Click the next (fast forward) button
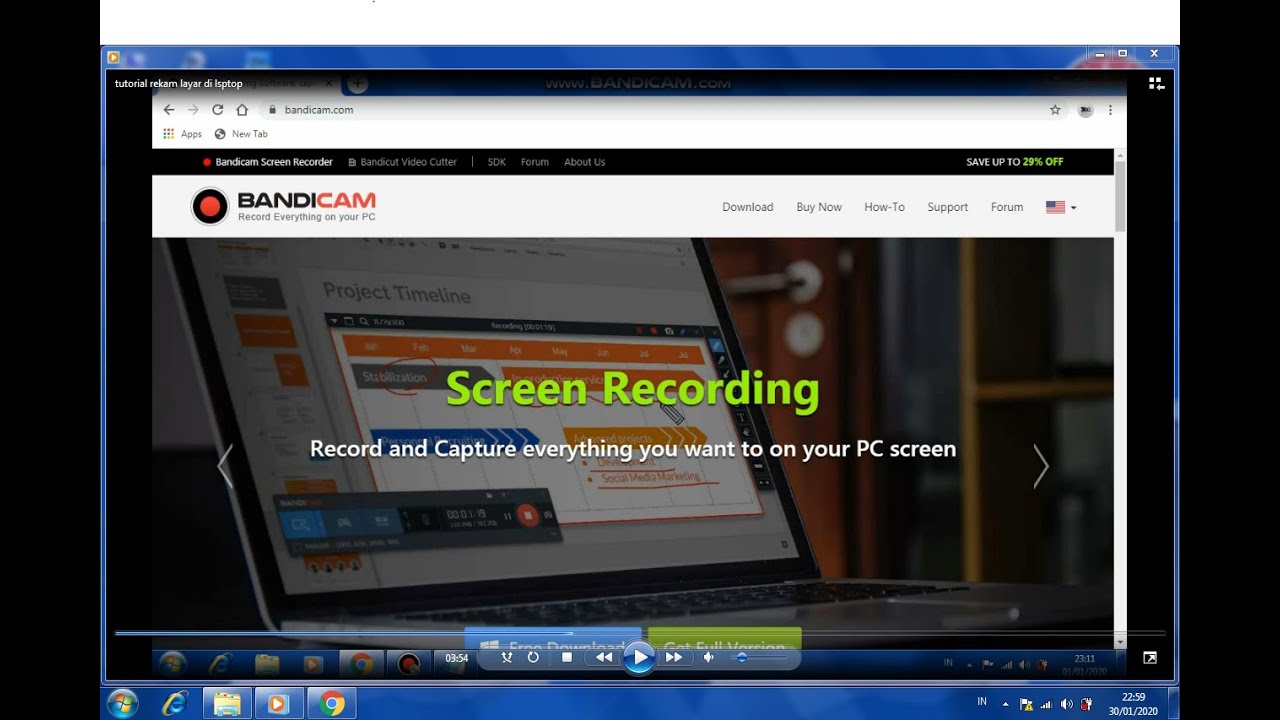Viewport: 1280px width, 720px height. pos(674,657)
